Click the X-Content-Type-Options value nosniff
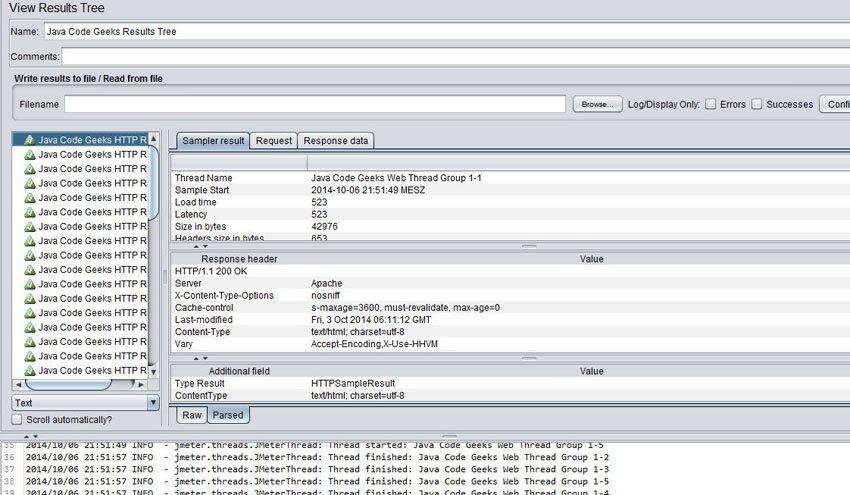Viewport: 850px width, 495px height. 325,295
